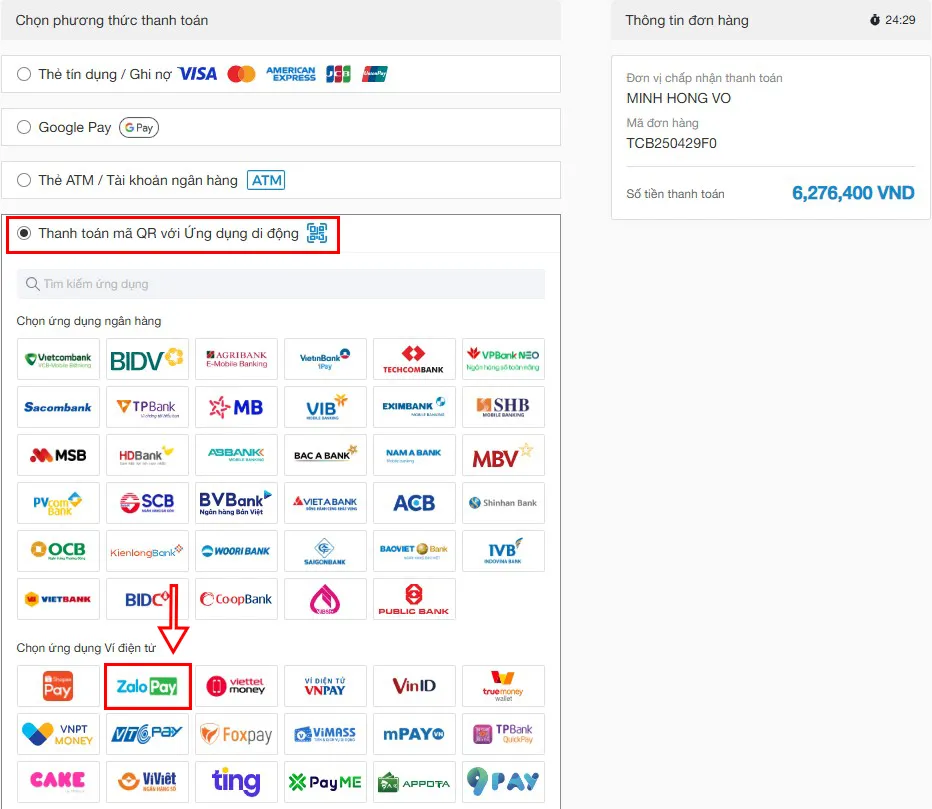
Task: Select the Google Pay radio button
Action: (24, 127)
